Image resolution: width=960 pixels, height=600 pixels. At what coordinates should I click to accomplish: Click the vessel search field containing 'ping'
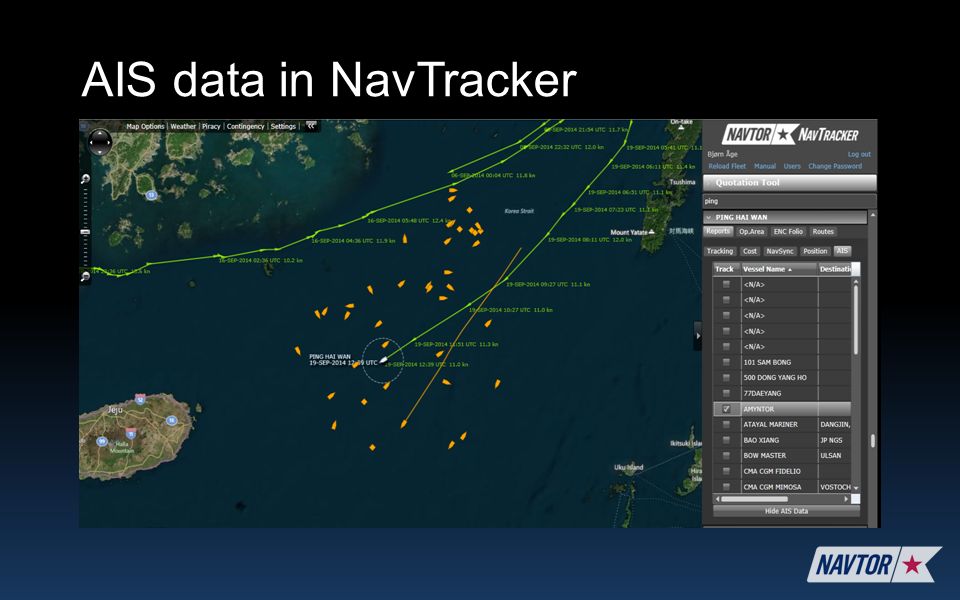790,201
